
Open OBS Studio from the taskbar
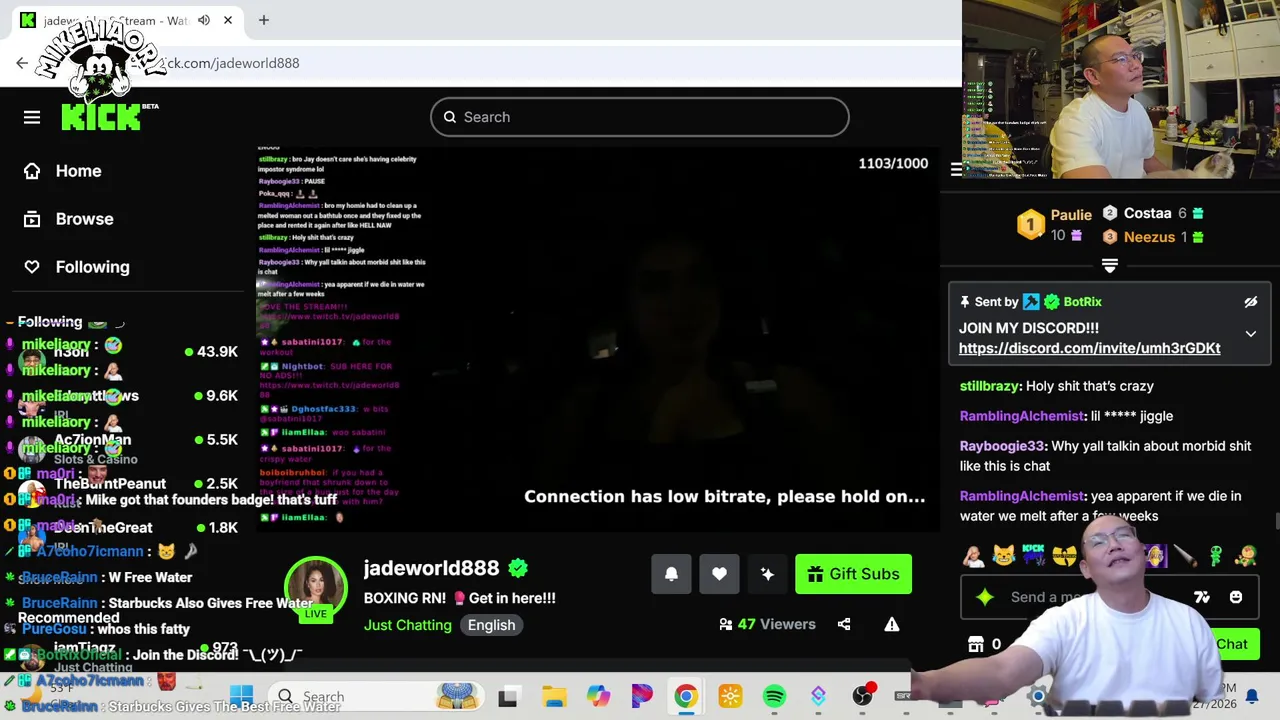[862, 696]
